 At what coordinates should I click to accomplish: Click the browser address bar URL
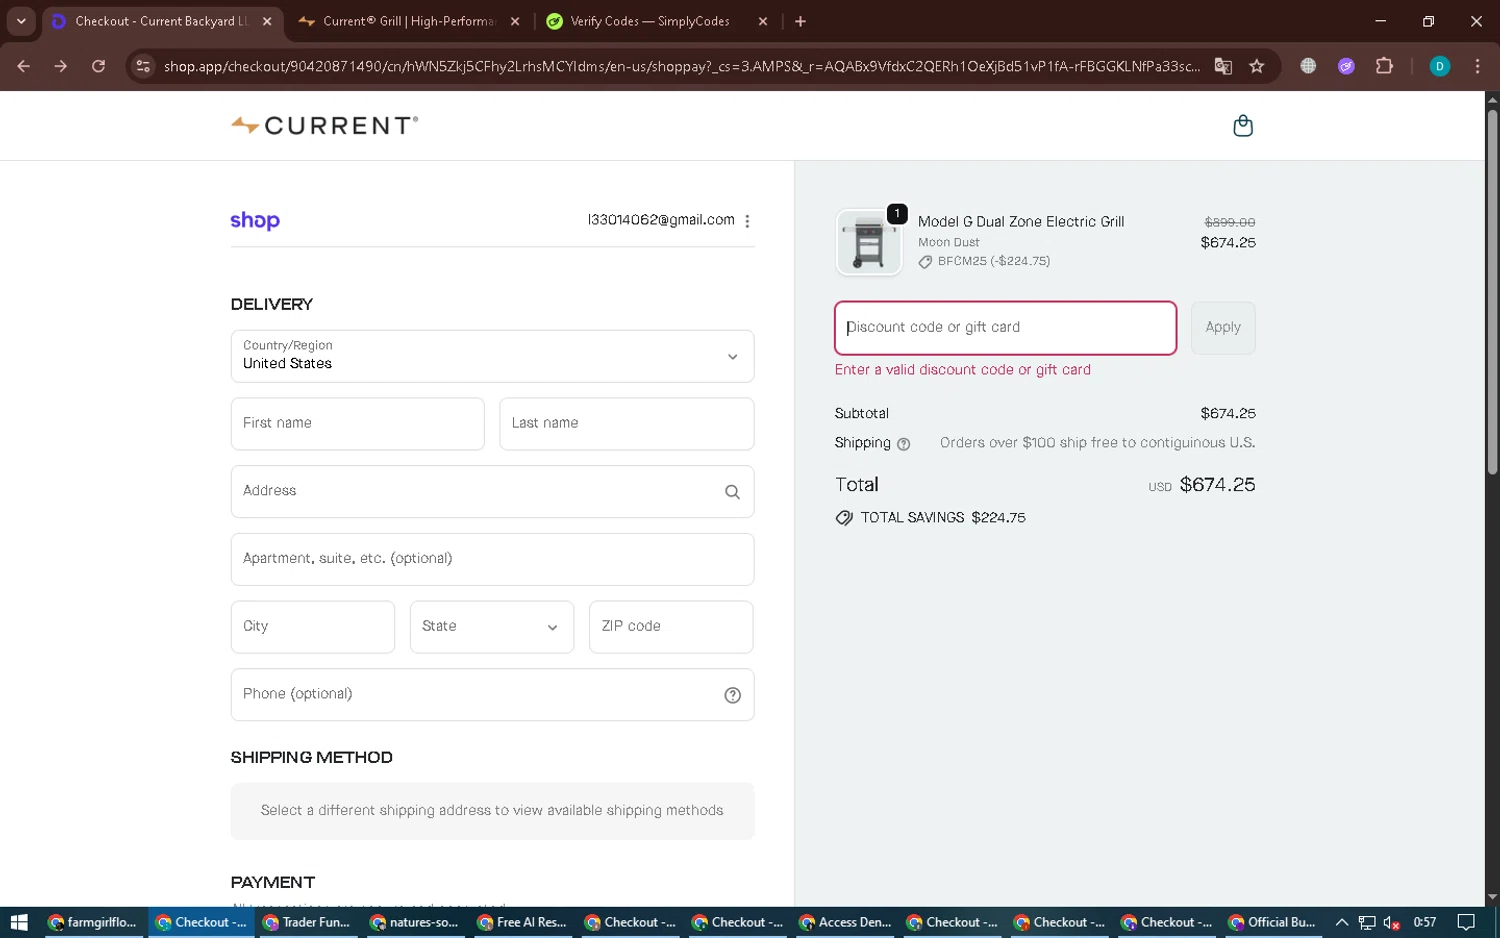682,66
